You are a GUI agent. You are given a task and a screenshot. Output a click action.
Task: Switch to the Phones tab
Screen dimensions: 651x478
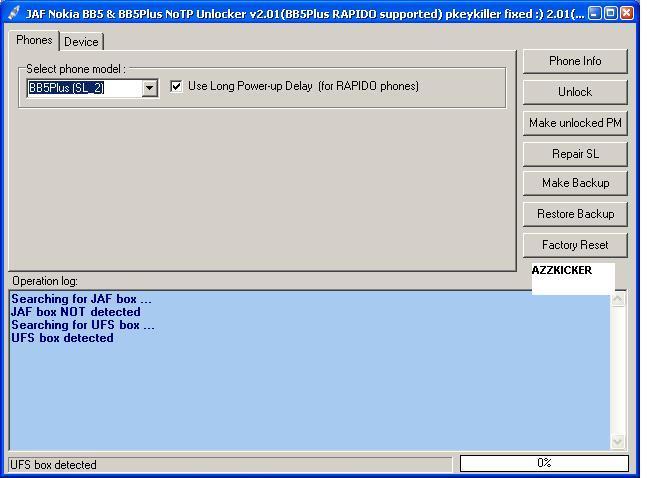(34, 40)
